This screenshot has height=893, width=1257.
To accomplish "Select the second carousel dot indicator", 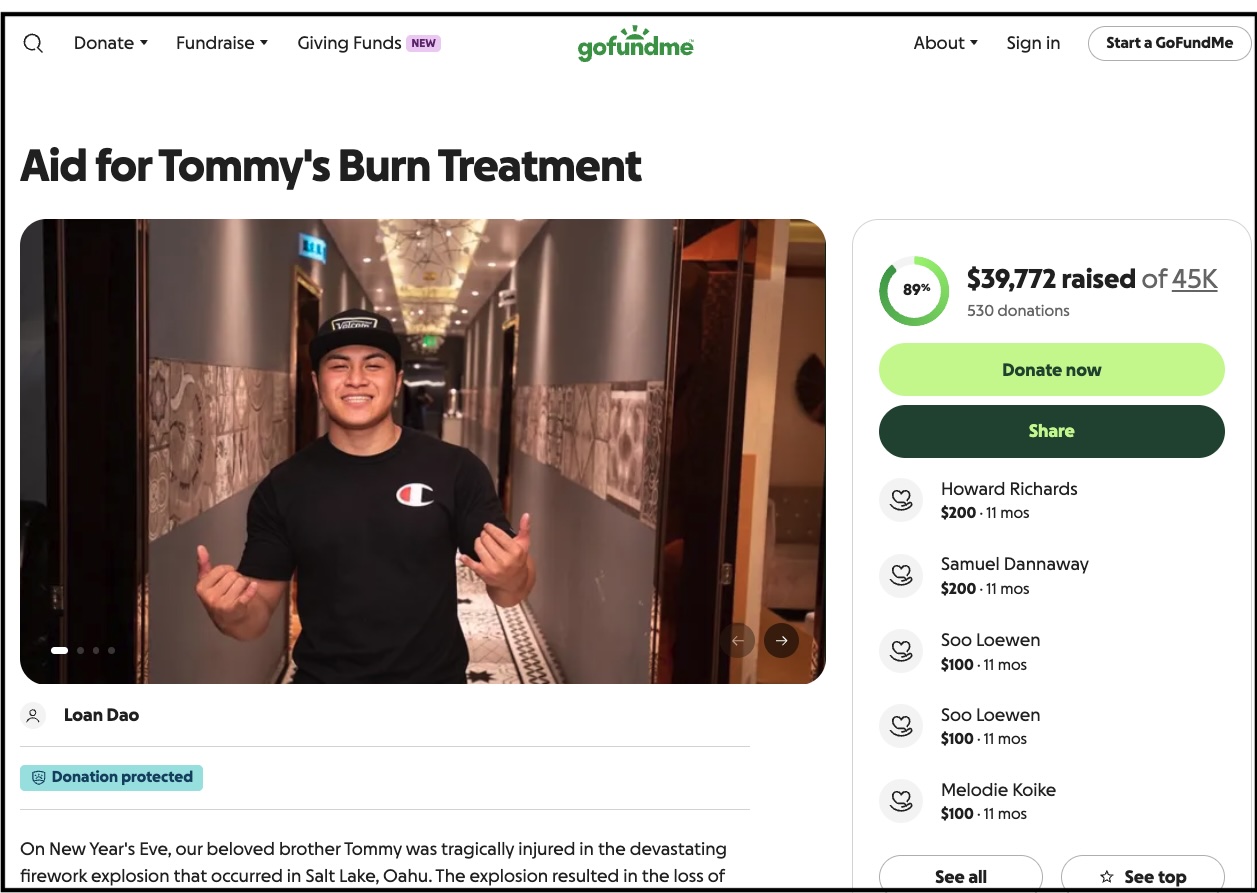I will (x=80, y=650).
